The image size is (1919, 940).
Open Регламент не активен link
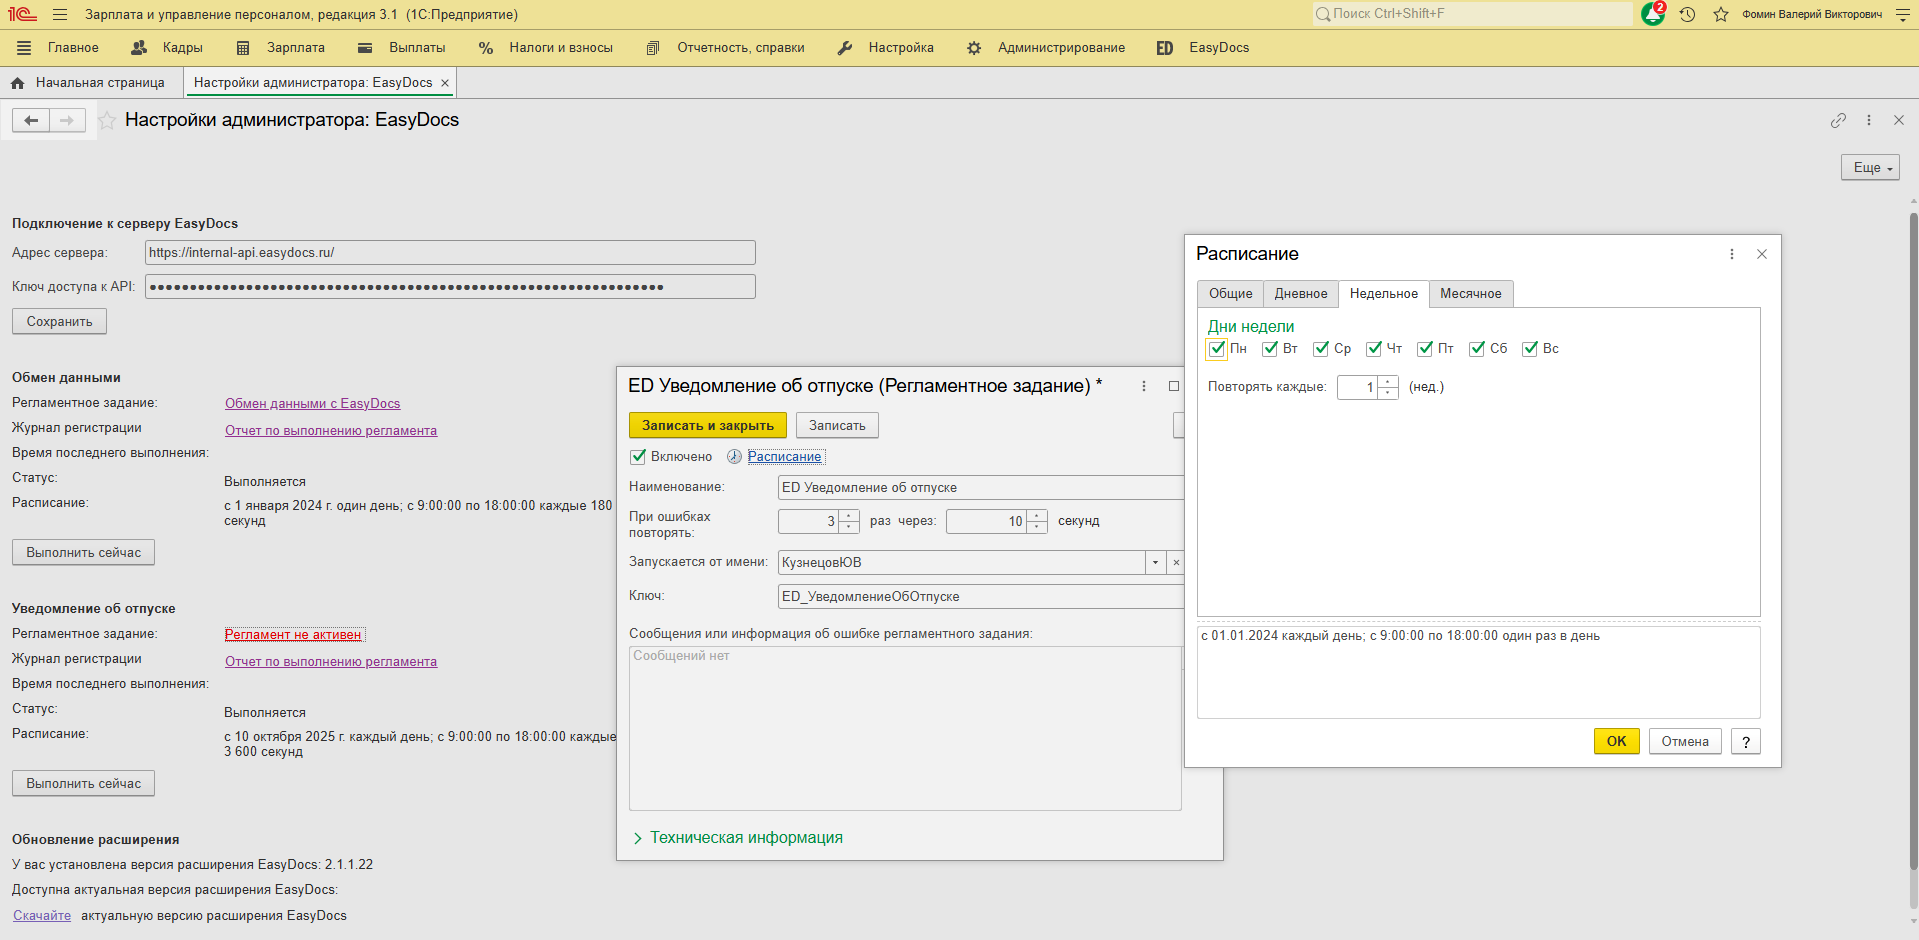pos(293,635)
